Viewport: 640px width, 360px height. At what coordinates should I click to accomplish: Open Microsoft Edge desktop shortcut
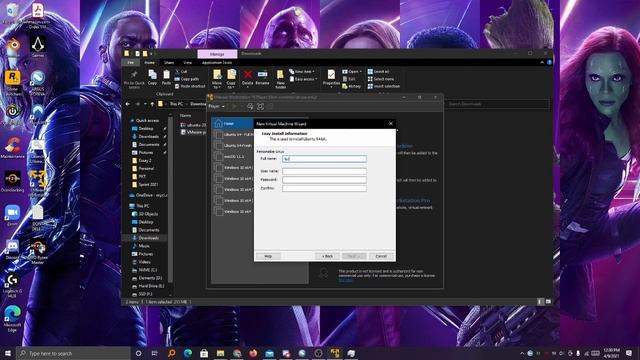click(12, 318)
